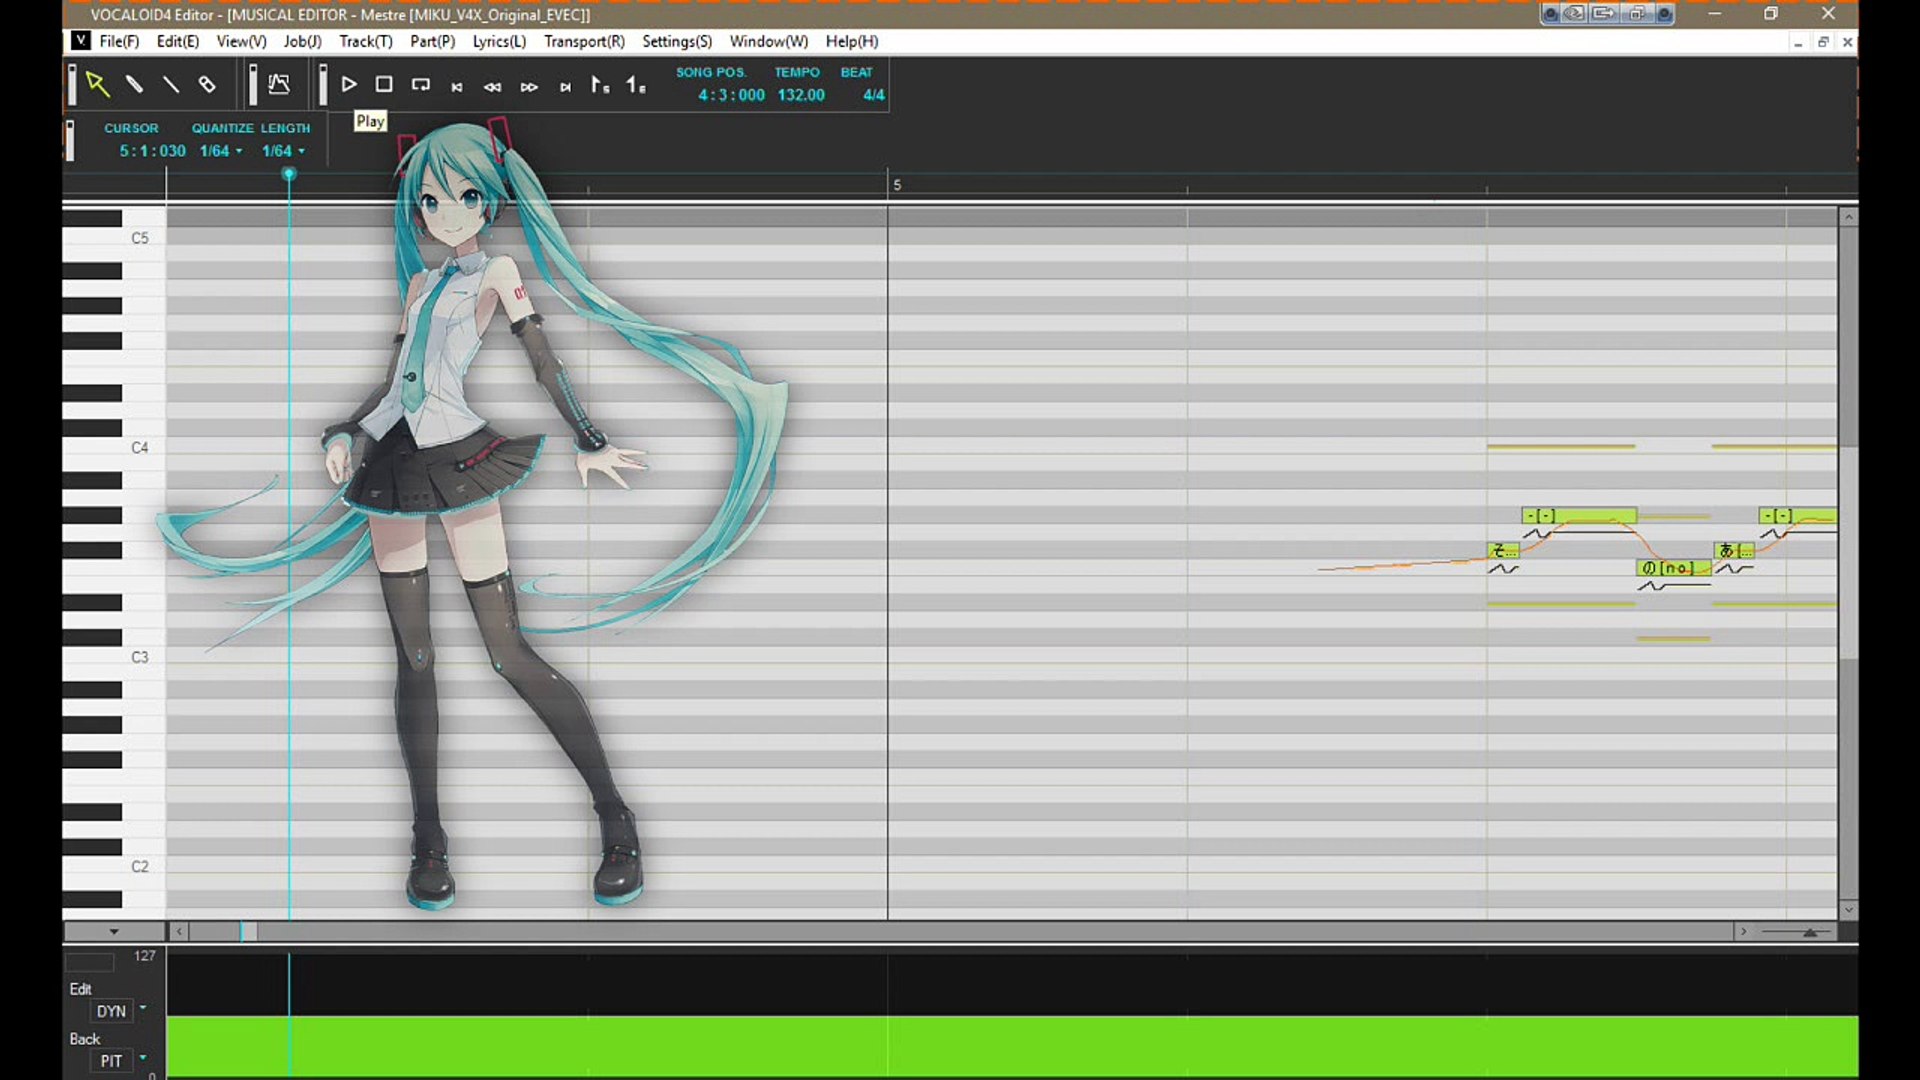Select the 'の [no]' note
The height and width of the screenshot is (1080, 1920).
[1673, 568]
